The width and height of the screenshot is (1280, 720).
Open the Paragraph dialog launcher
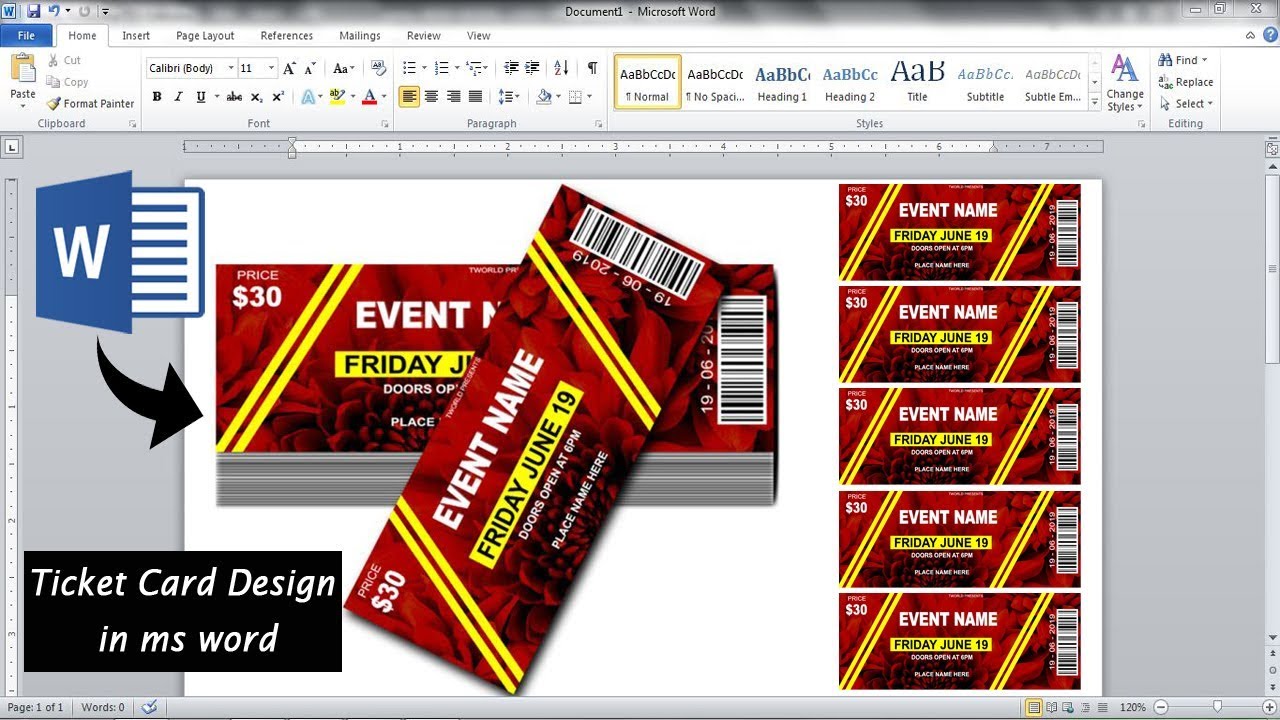(x=599, y=124)
